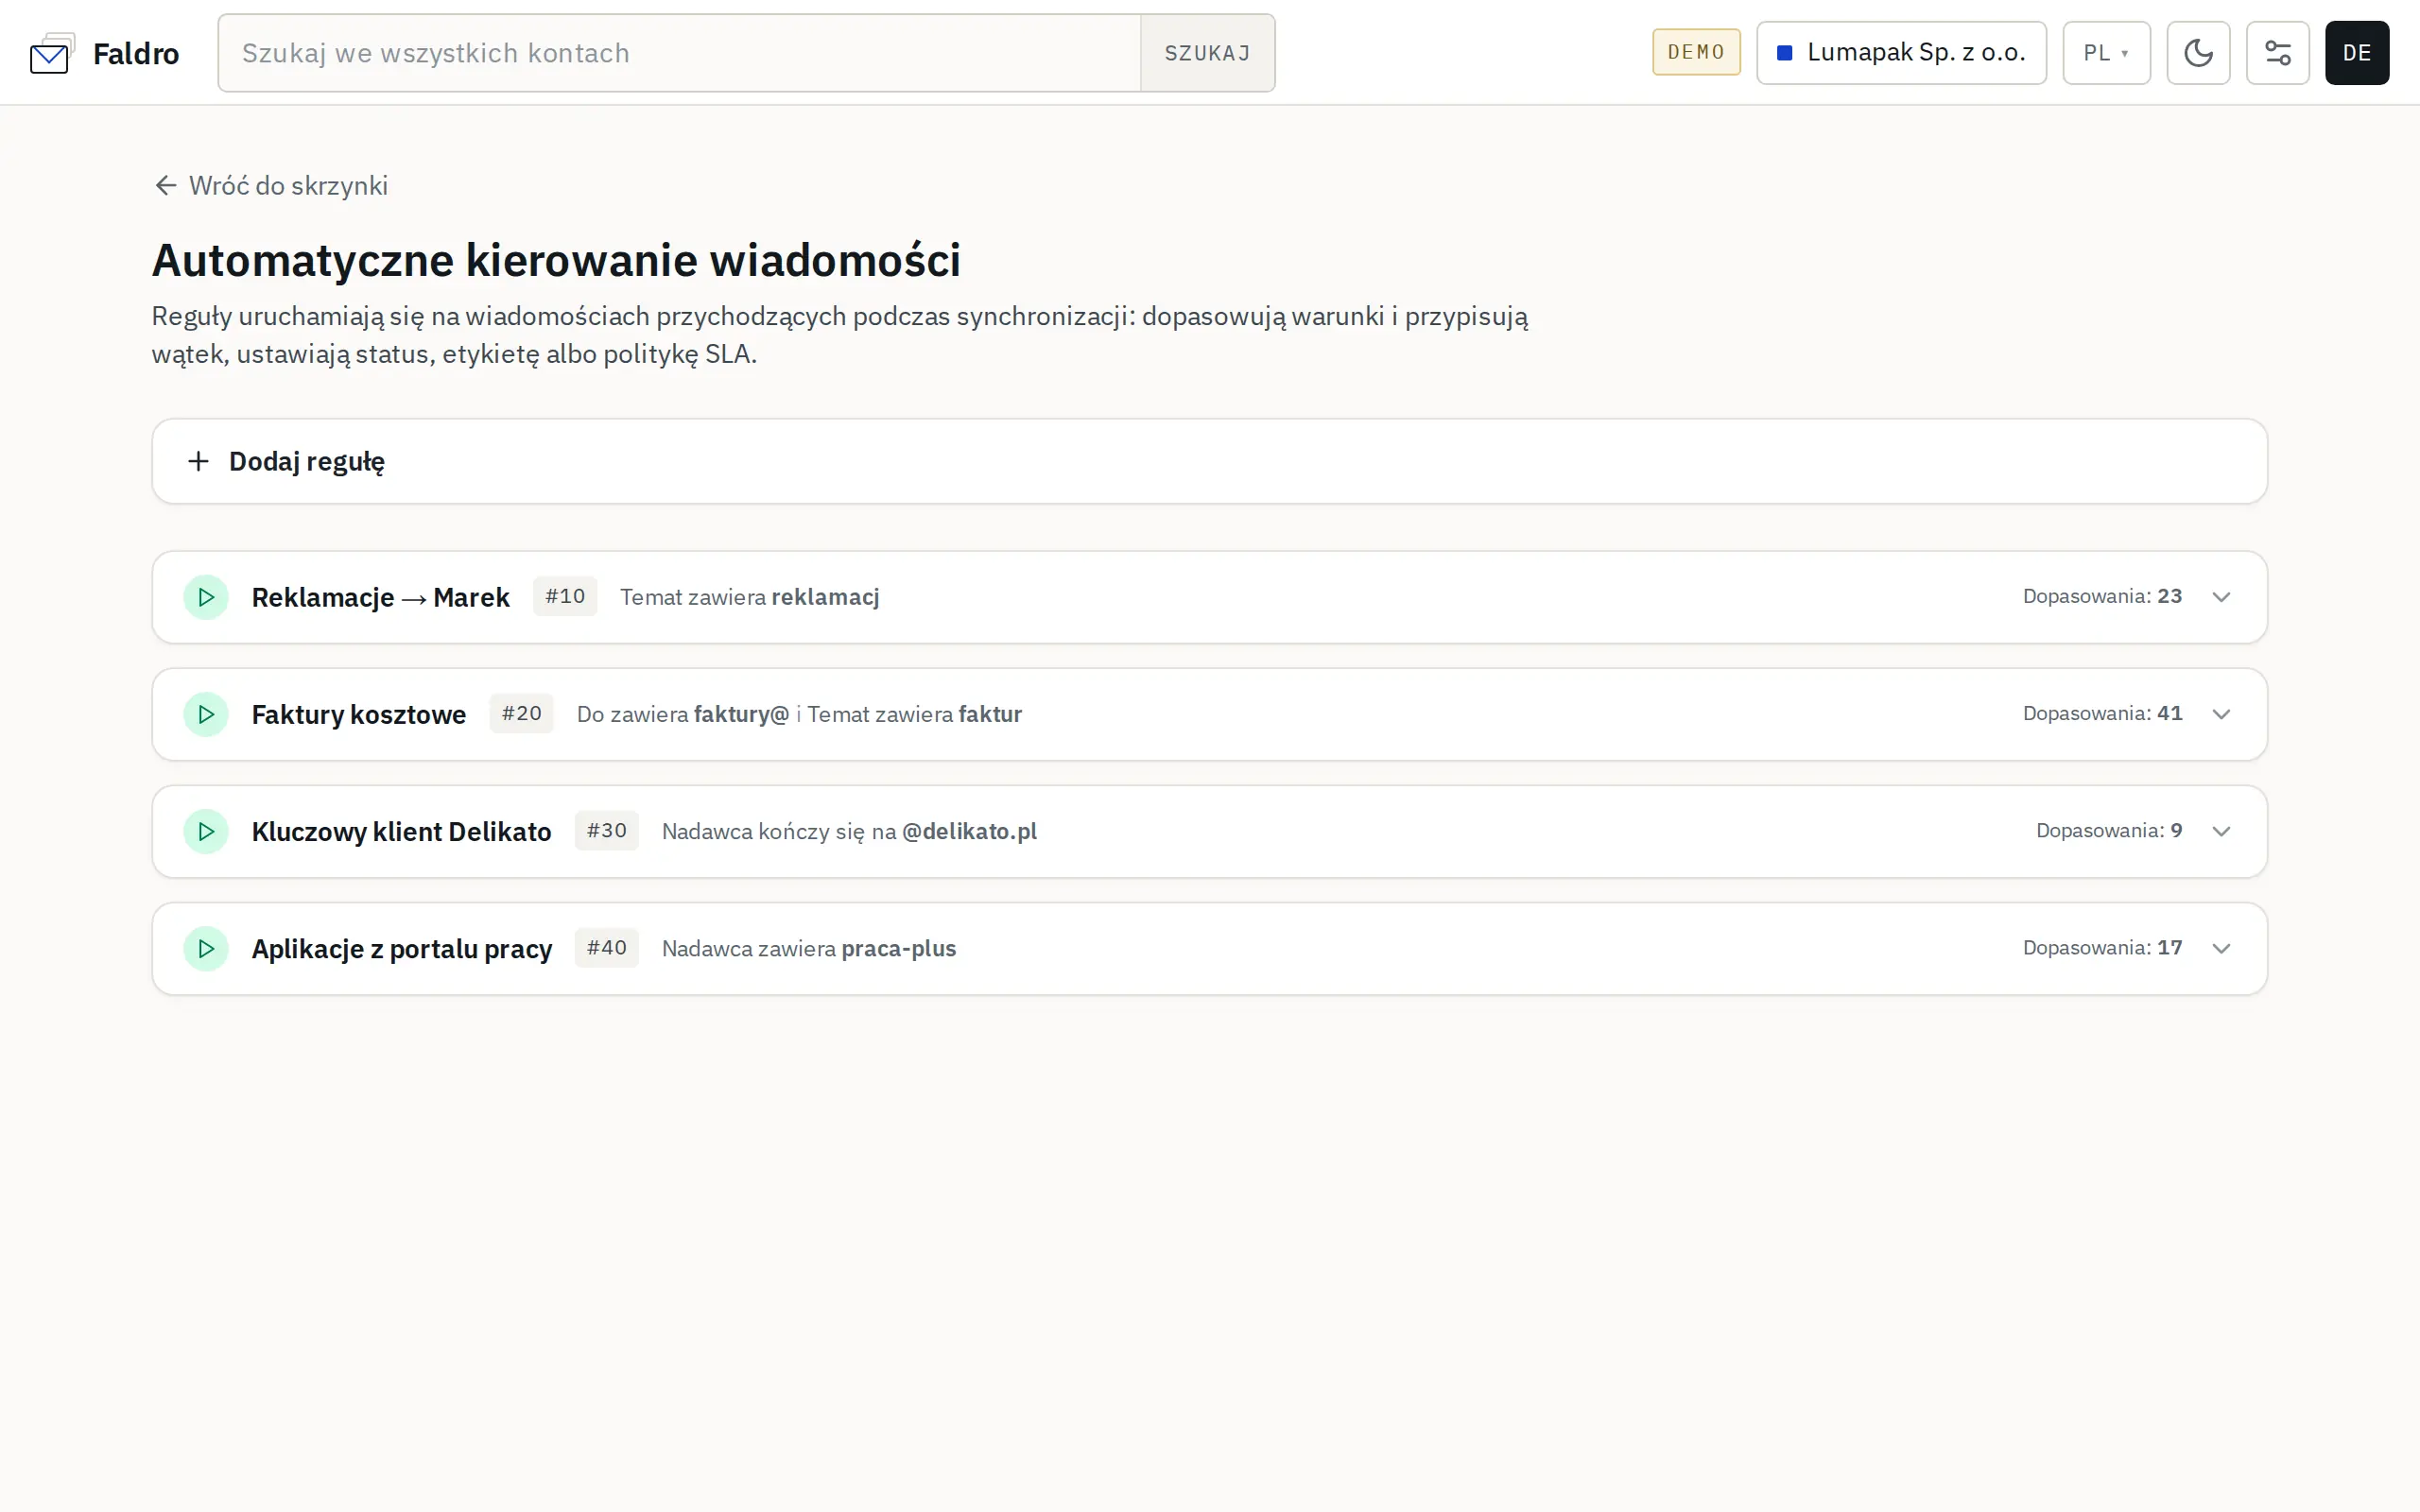Click the SZUKAJ search button
The image size is (2420, 1512).
point(1207,53)
